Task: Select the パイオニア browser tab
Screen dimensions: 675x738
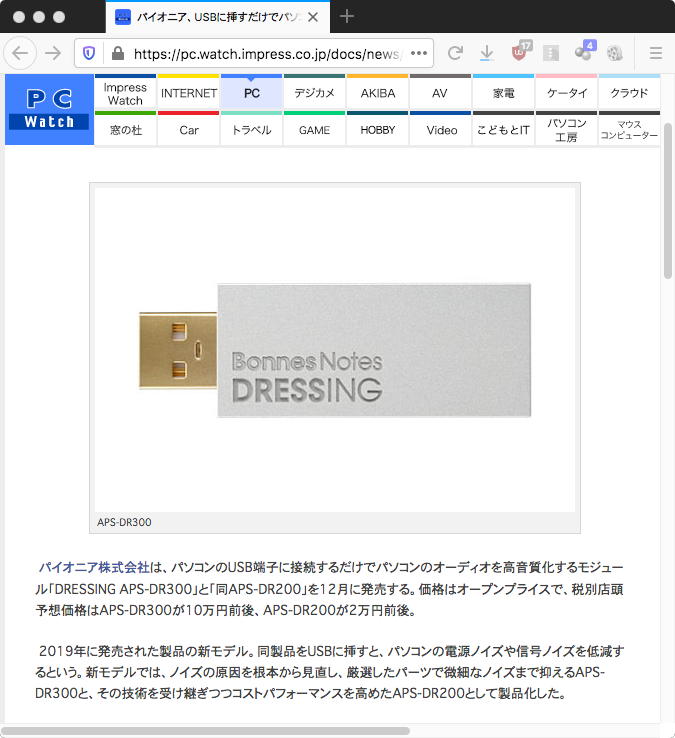Action: 218,17
